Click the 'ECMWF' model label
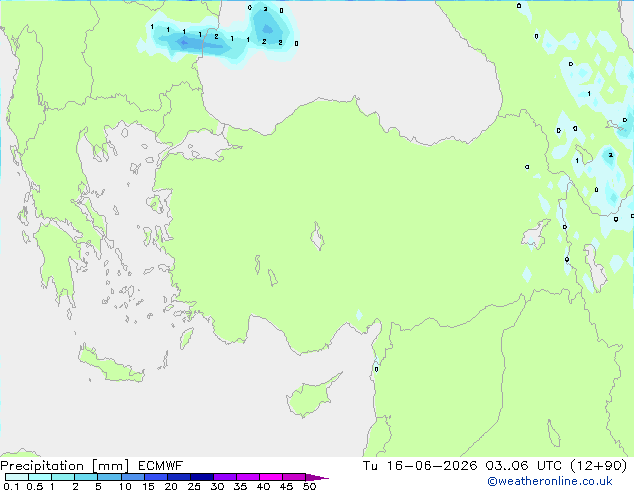This screenshot has width=634, height=490. [x=161, y=466]
